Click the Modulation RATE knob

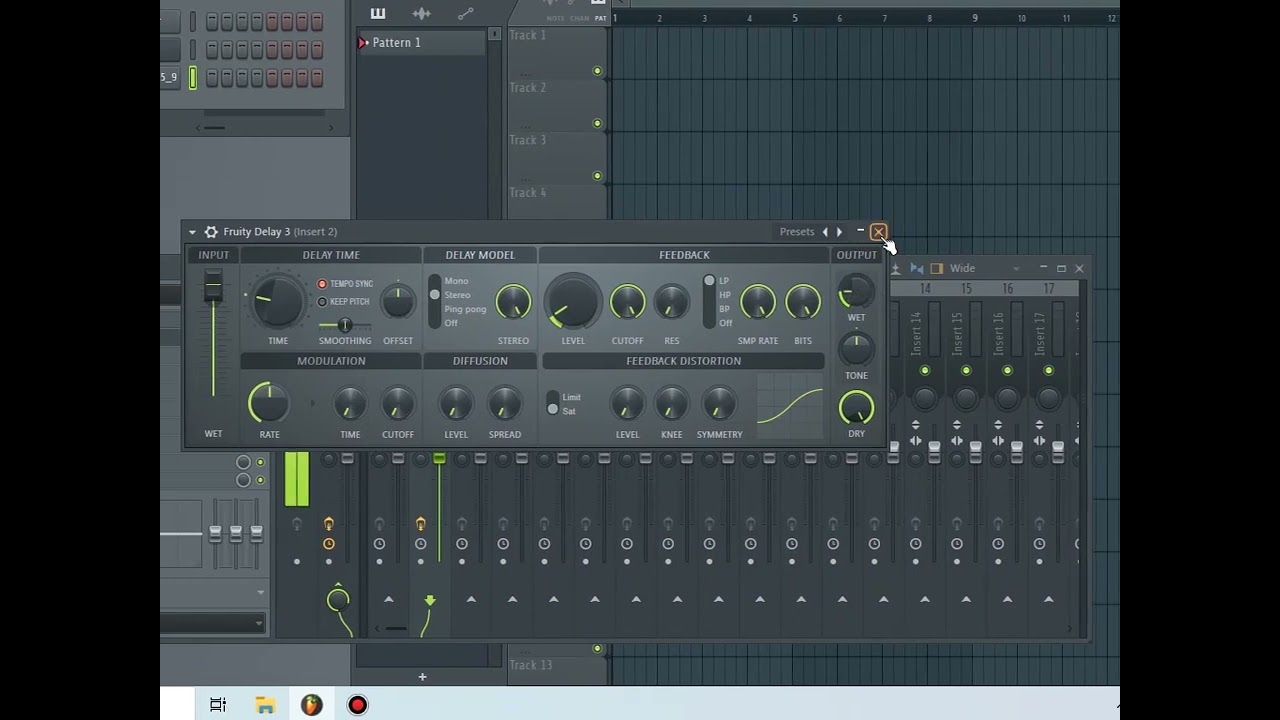269,404
